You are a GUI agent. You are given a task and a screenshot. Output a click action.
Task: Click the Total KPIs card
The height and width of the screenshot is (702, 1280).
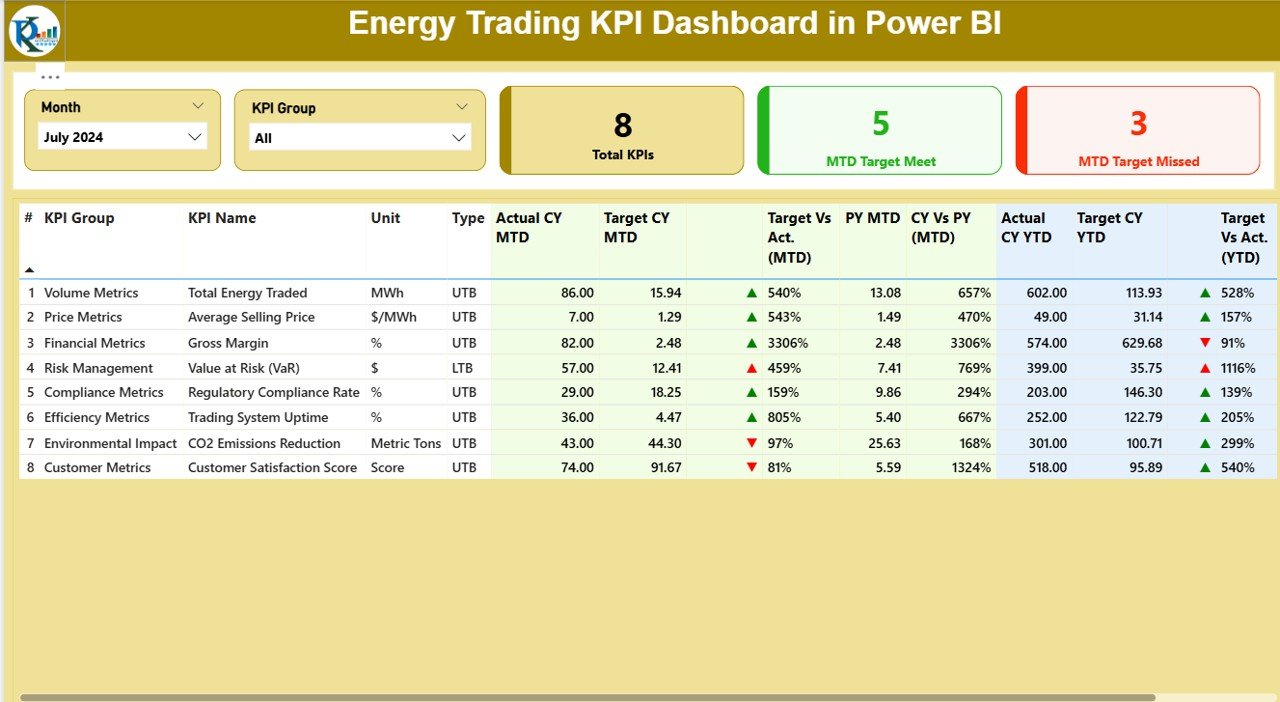[622, 131]
